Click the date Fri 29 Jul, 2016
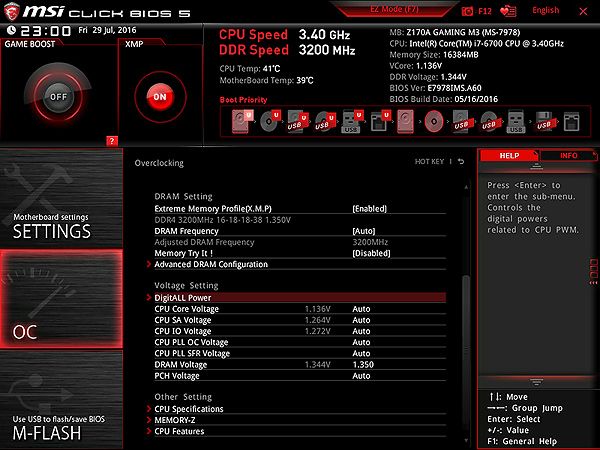Viewport: 600px width, 450px height. [107, 30]
